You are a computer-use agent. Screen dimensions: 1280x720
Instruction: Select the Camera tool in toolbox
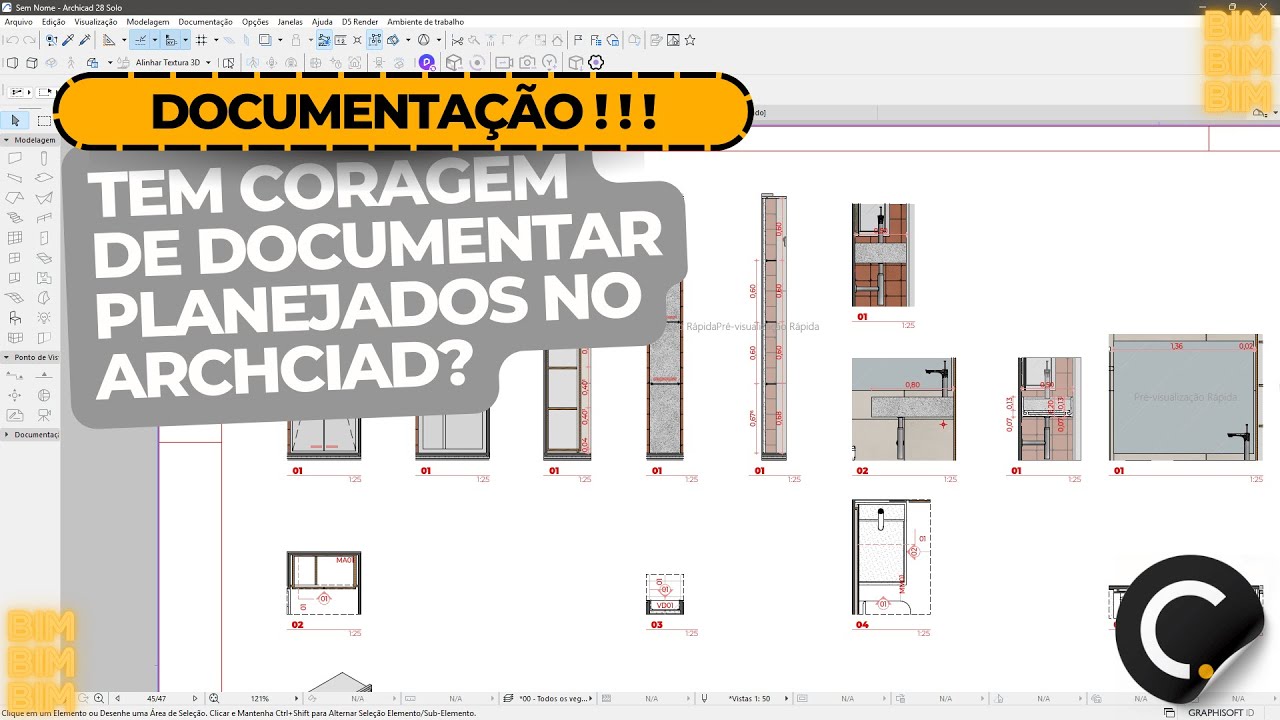point(43,415)
